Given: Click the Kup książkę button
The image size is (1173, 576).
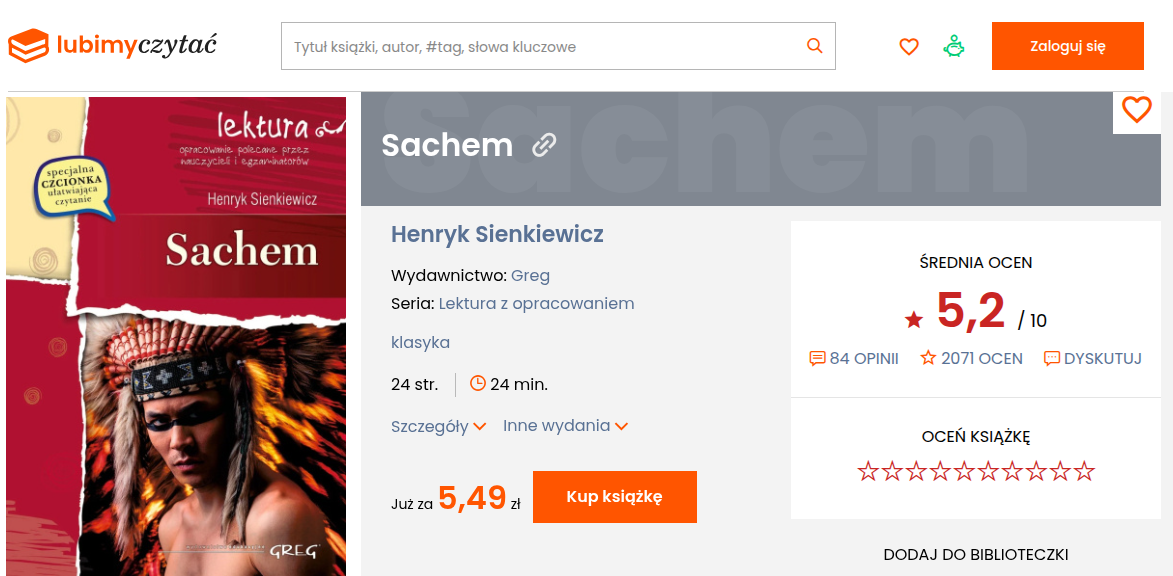Looking at the screenshot, I should [614, 497].
